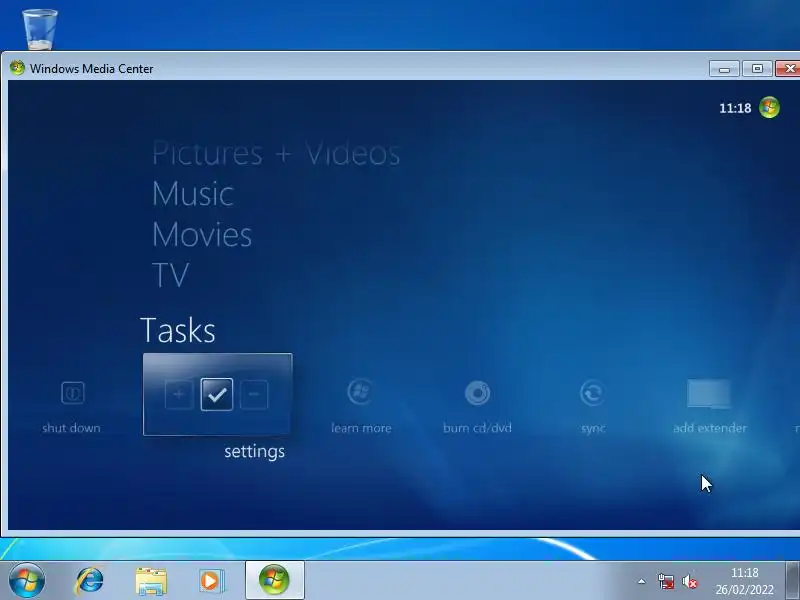
Task: Open the Windows Start menu orb
Action: click(x=27, y=580)
